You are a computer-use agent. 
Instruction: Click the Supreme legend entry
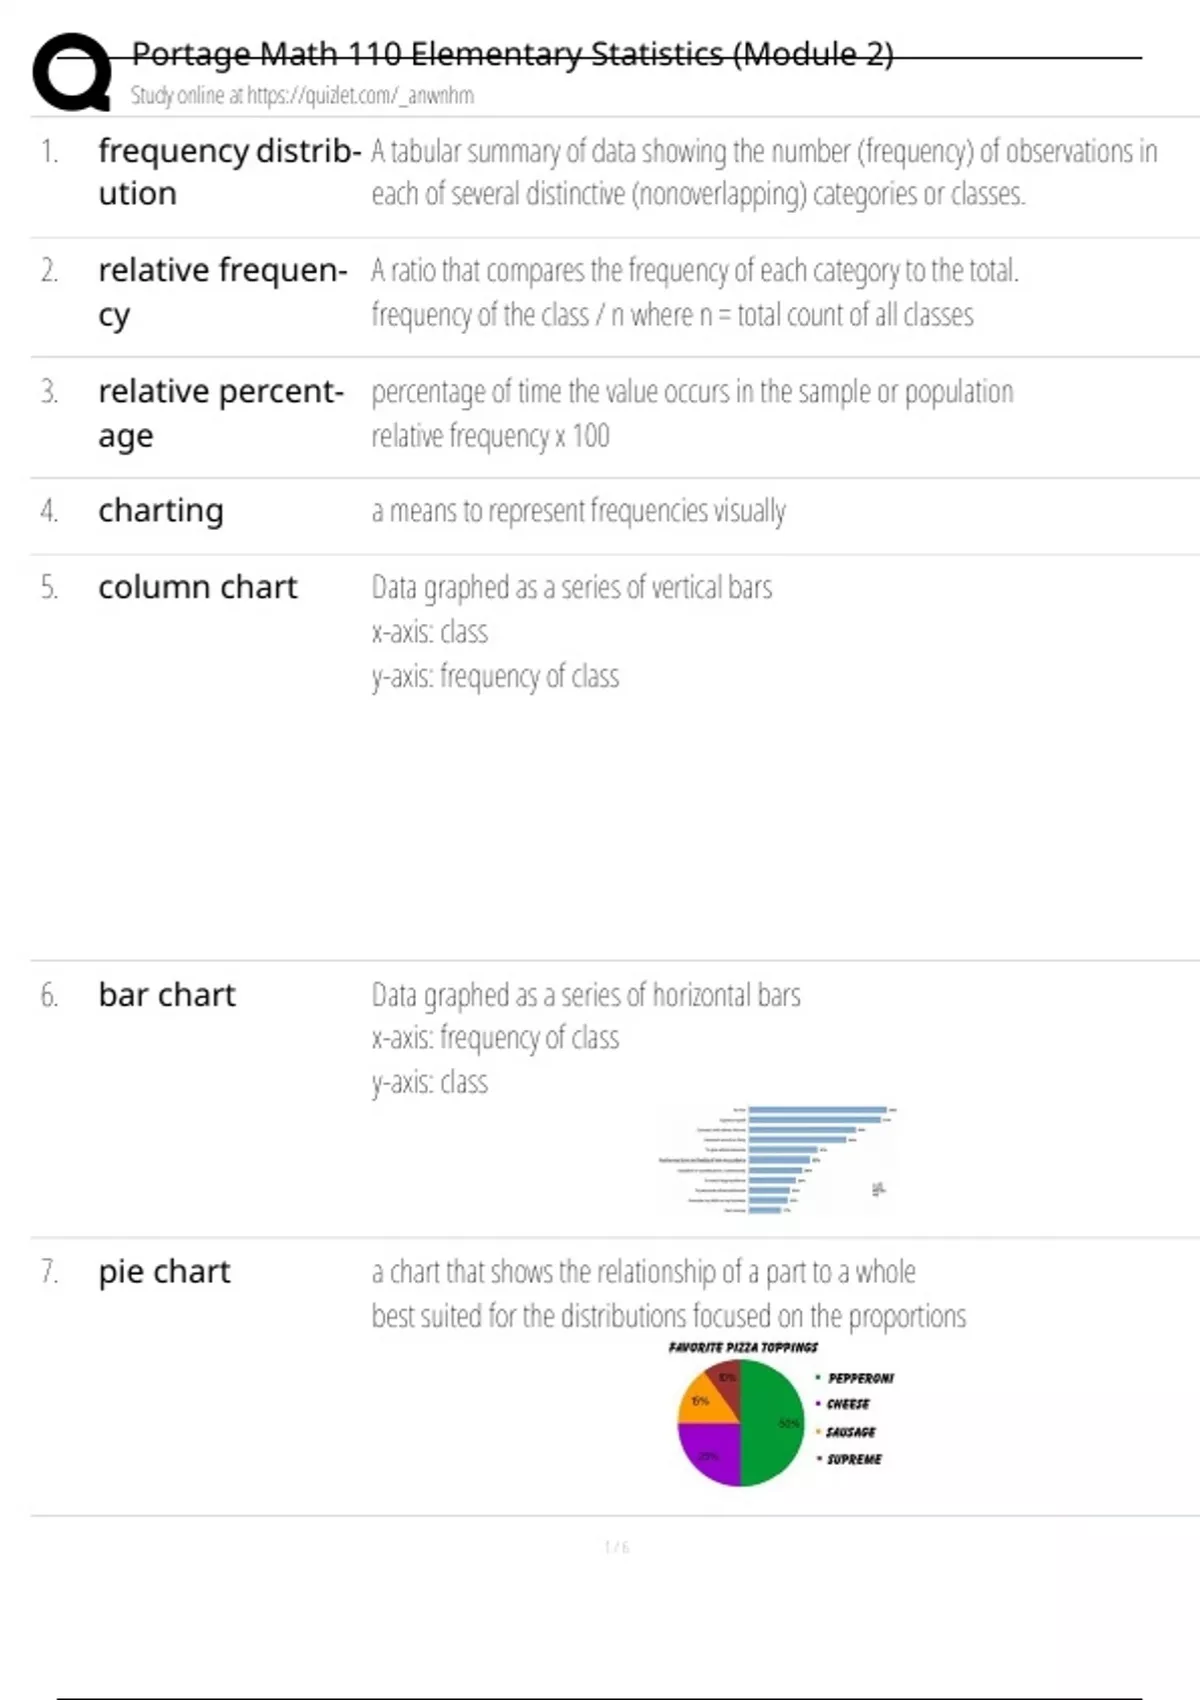point(850,1459)
